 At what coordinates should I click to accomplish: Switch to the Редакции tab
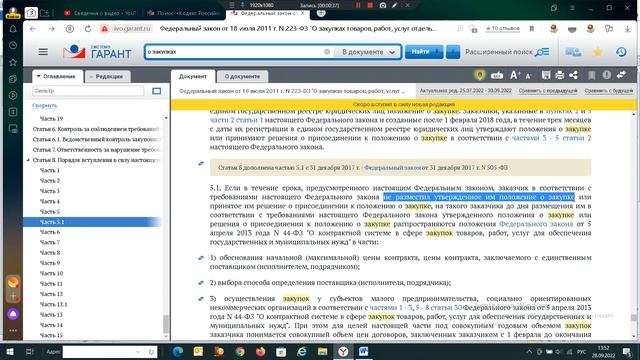pyautogui.click(x=107, y=76)
